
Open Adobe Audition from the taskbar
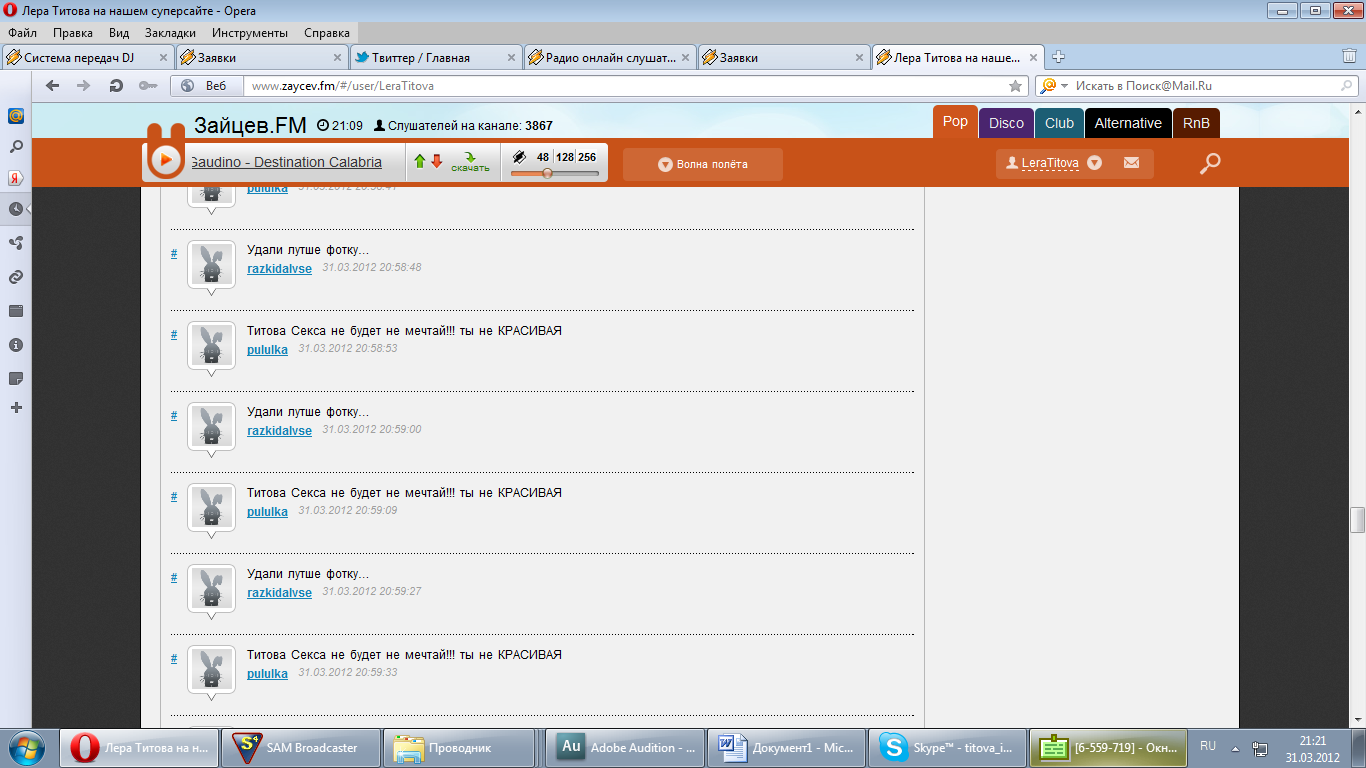coord(625,747)
